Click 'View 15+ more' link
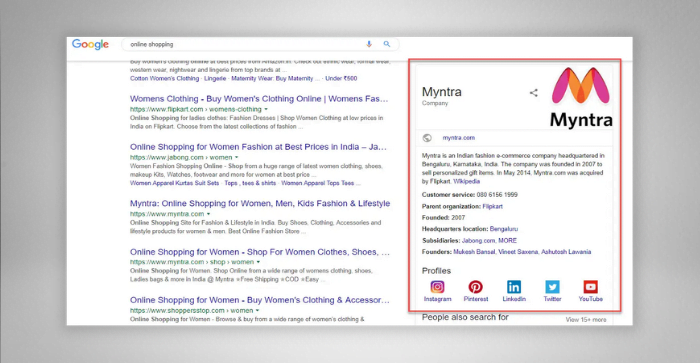Viewport: 700px width, 363px height. click(x=586, y=320)
